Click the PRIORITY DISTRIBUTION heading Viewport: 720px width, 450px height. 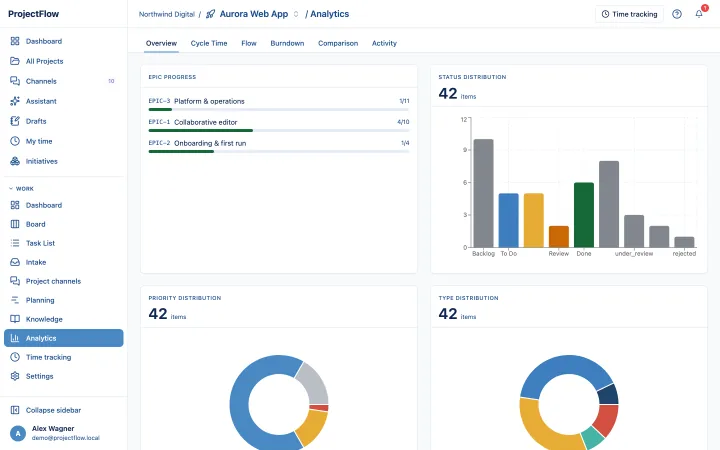click(x=185, y=298)
